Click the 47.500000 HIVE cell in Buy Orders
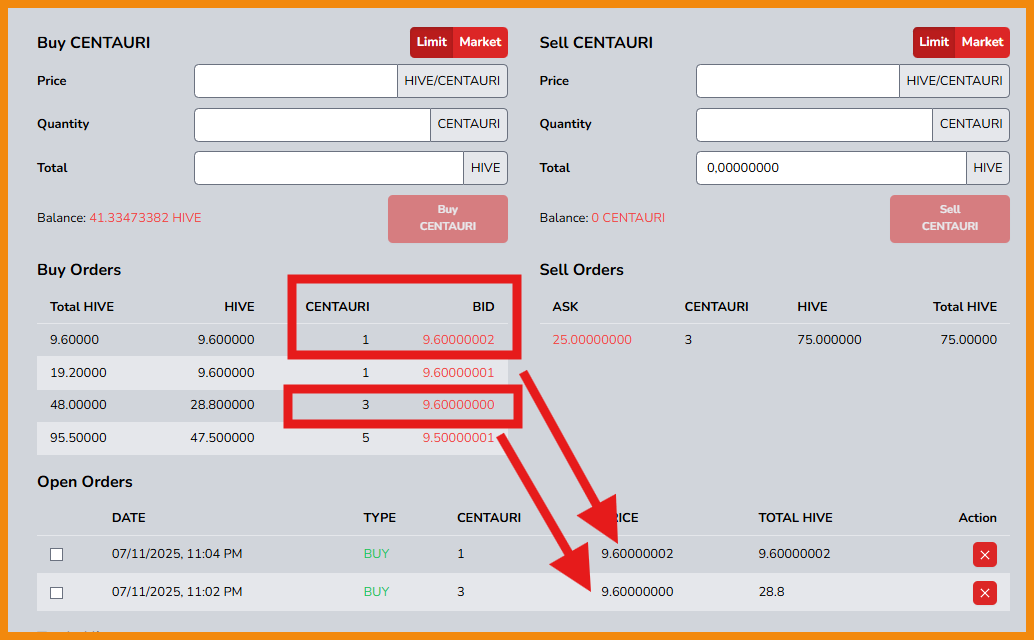This screenshot has width=1034, height=640. [222, 438]
